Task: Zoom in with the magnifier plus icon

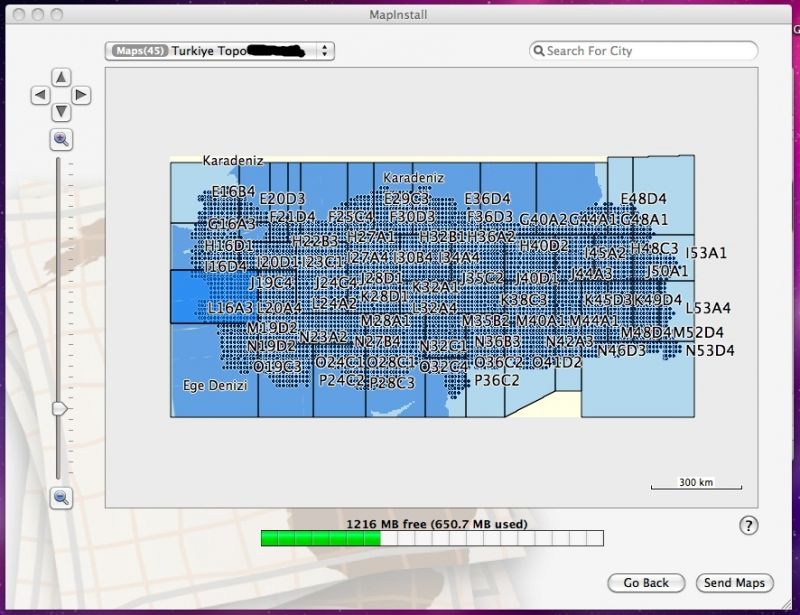Action: pyautogui.click(x=61, y=140)
